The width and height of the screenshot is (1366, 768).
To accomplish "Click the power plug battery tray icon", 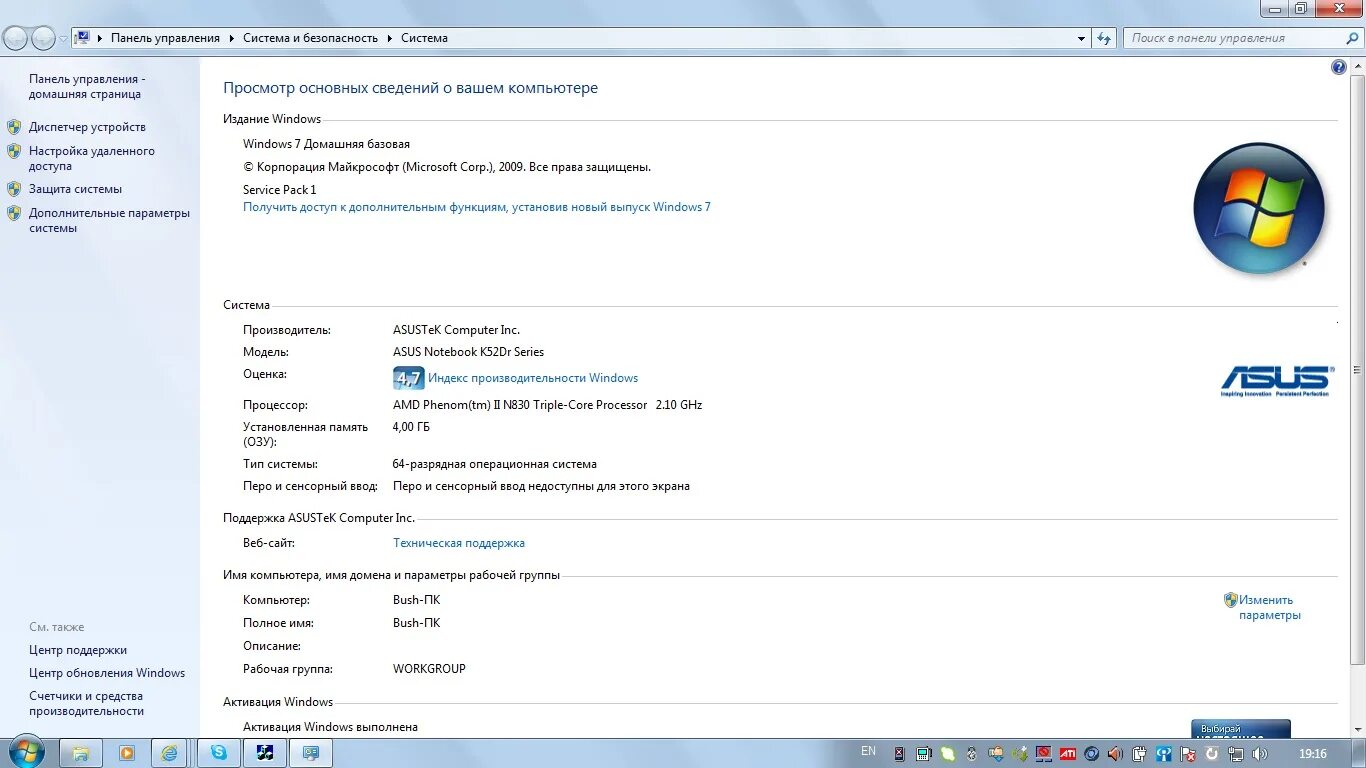I will 1140,753.
